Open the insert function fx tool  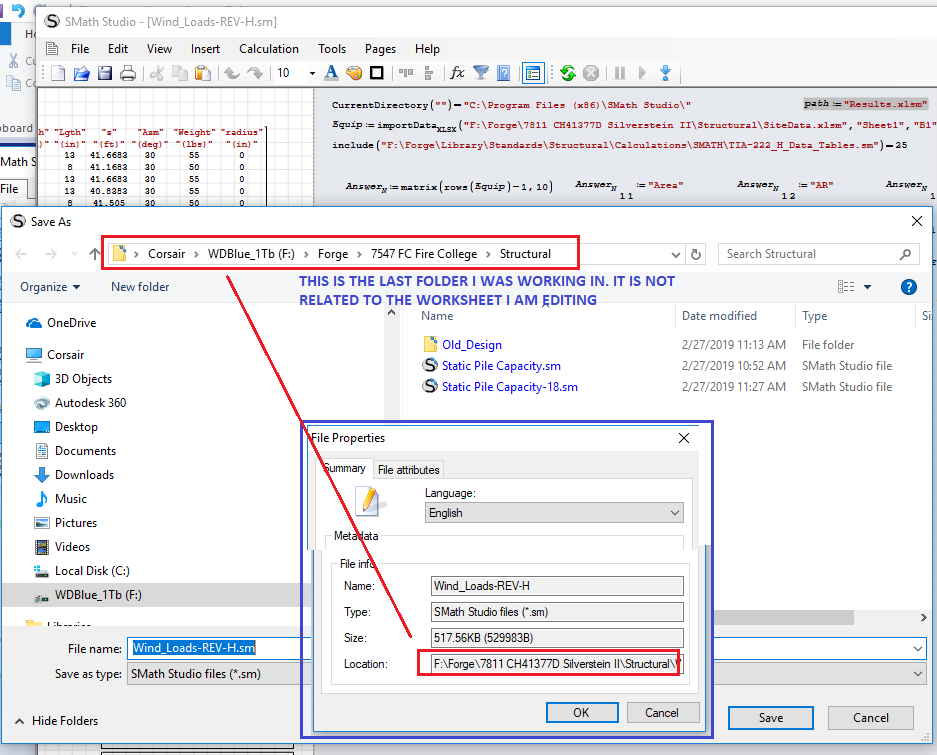[x=457, y=73]
